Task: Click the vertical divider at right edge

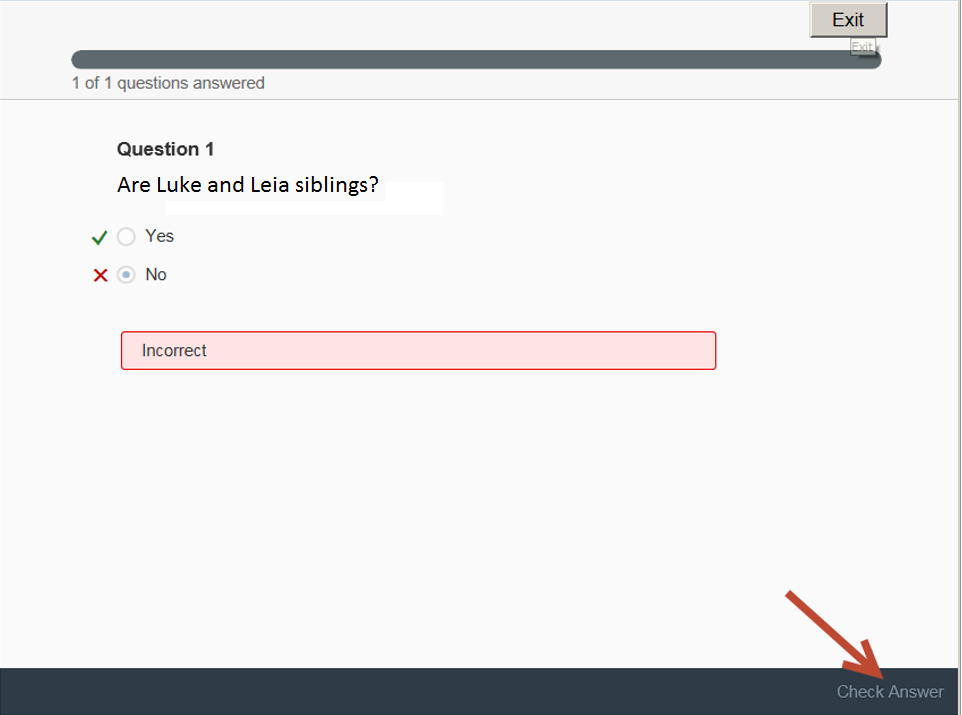Action: point(959,357)
